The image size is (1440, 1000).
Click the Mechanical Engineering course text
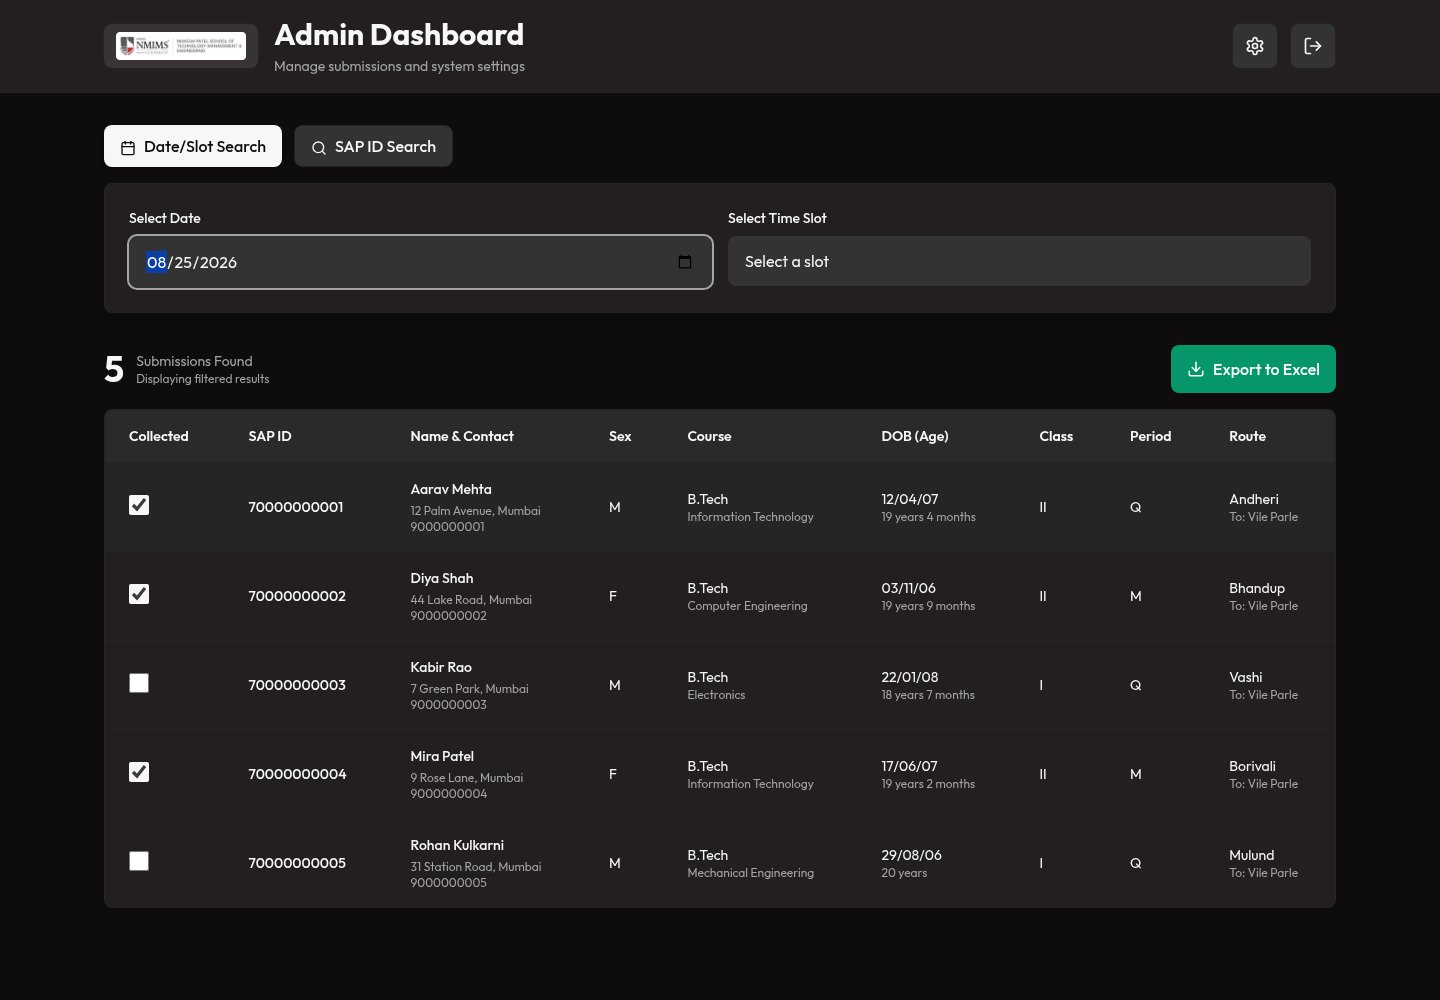click(751, 873)
